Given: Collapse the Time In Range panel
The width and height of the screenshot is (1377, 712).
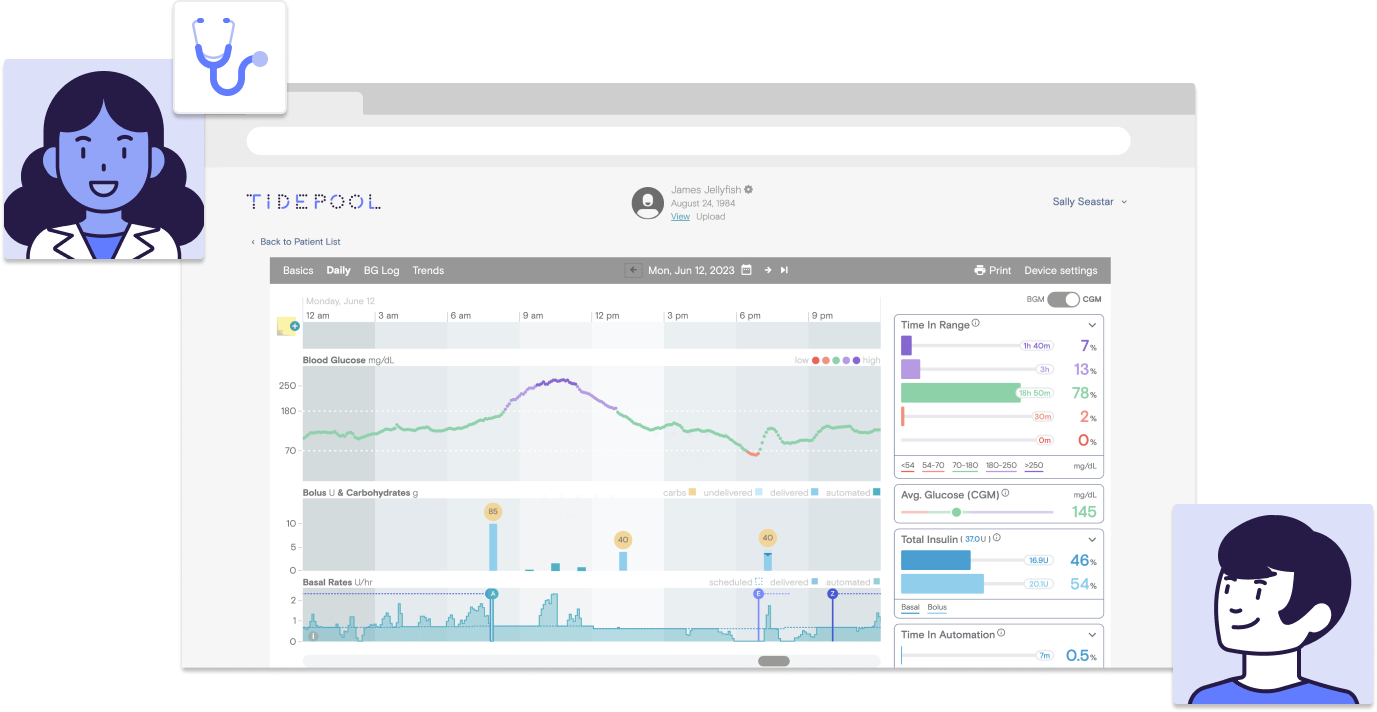Looking at the screenshot, I should (x=1091, y=325).
